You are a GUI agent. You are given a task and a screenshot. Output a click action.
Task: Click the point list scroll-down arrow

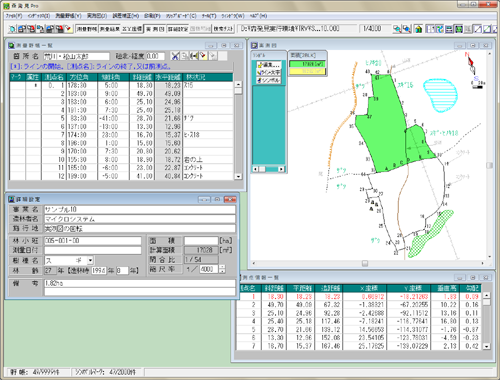tap(487, 346)
